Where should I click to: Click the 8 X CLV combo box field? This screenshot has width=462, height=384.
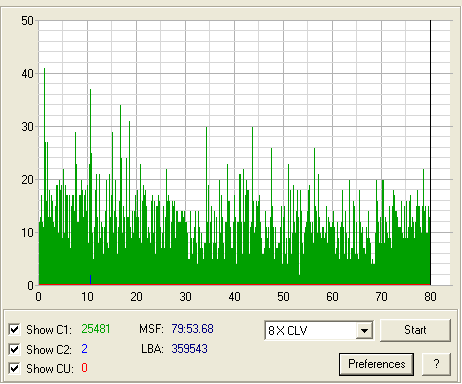pos(319,331)
